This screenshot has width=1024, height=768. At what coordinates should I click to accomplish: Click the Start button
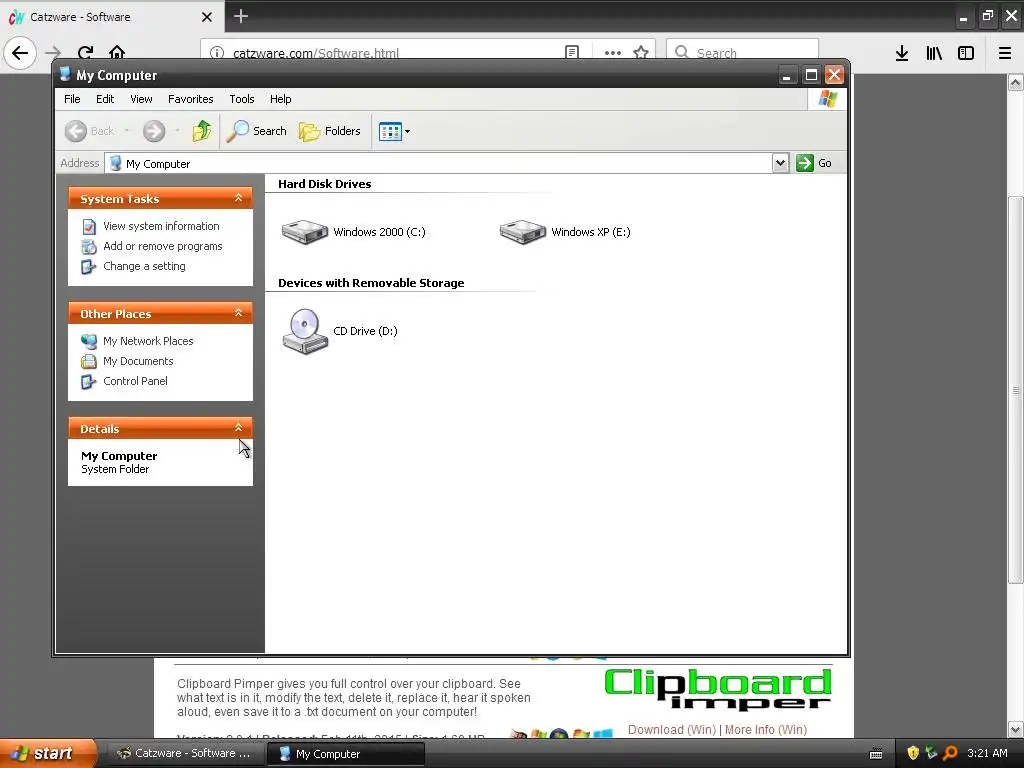point(47,753)
